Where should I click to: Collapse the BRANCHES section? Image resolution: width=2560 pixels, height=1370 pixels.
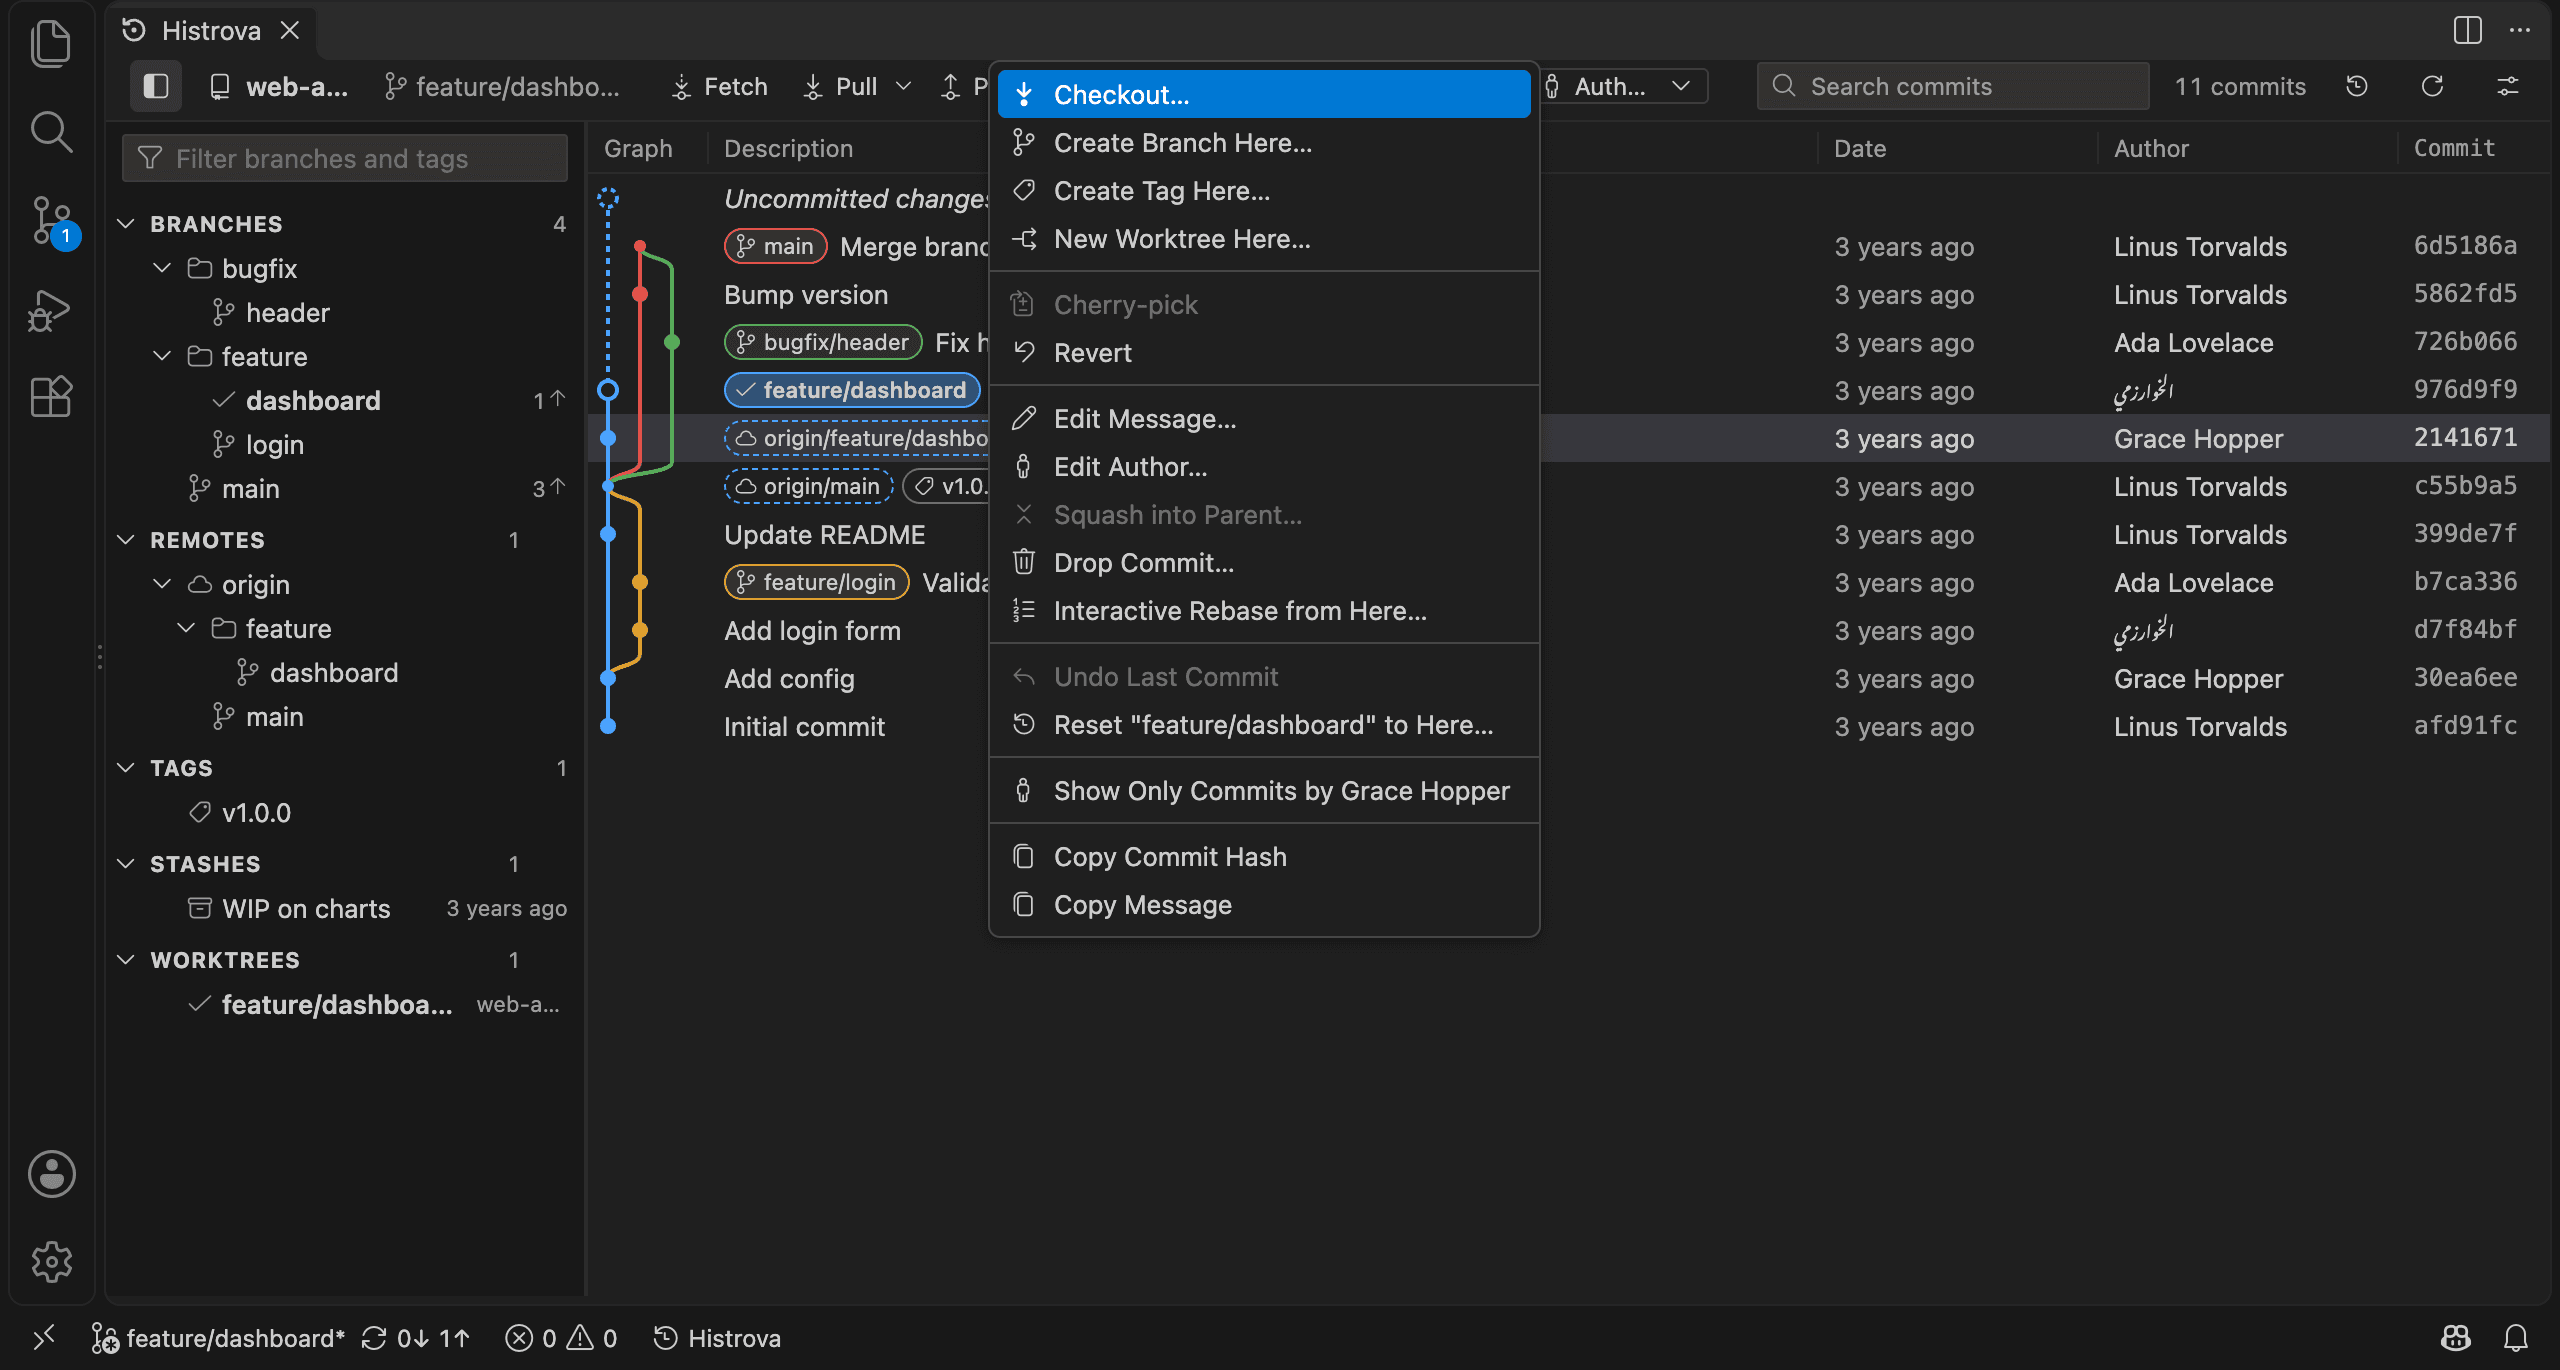(126, 224)
